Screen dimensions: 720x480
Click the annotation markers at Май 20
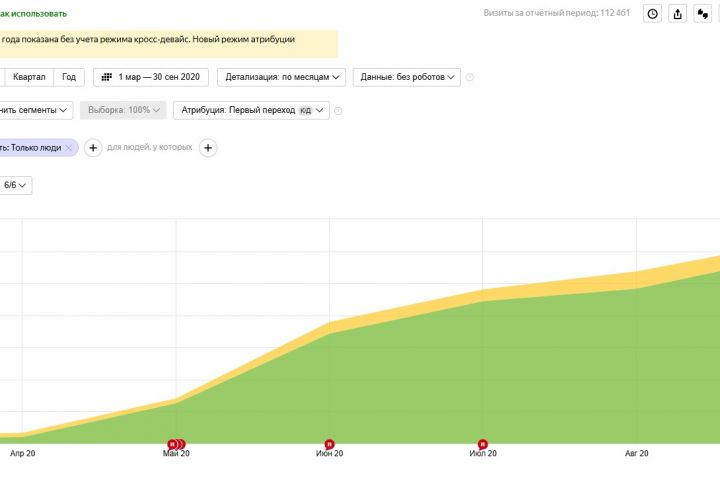176,444
